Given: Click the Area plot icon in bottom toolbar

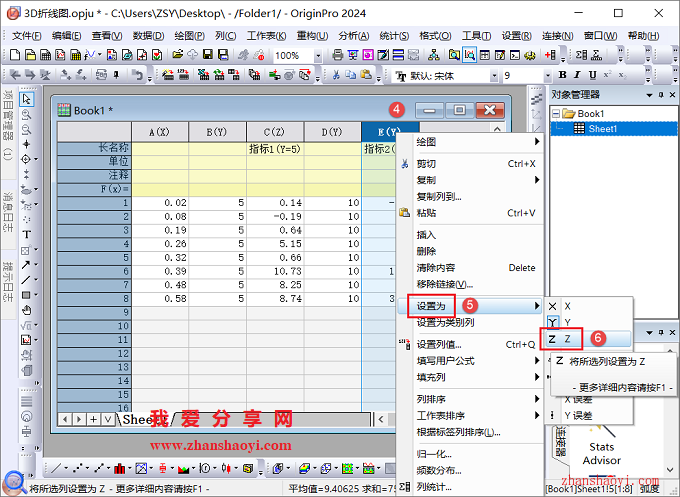Looking at the screenshot, I should pyautogui.click(x=183, y=468).
